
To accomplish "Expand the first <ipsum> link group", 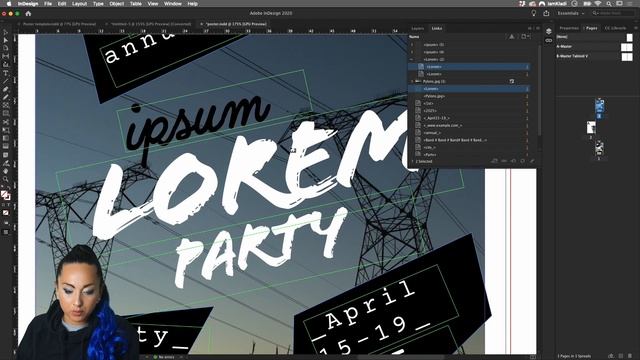I will 411,45.
